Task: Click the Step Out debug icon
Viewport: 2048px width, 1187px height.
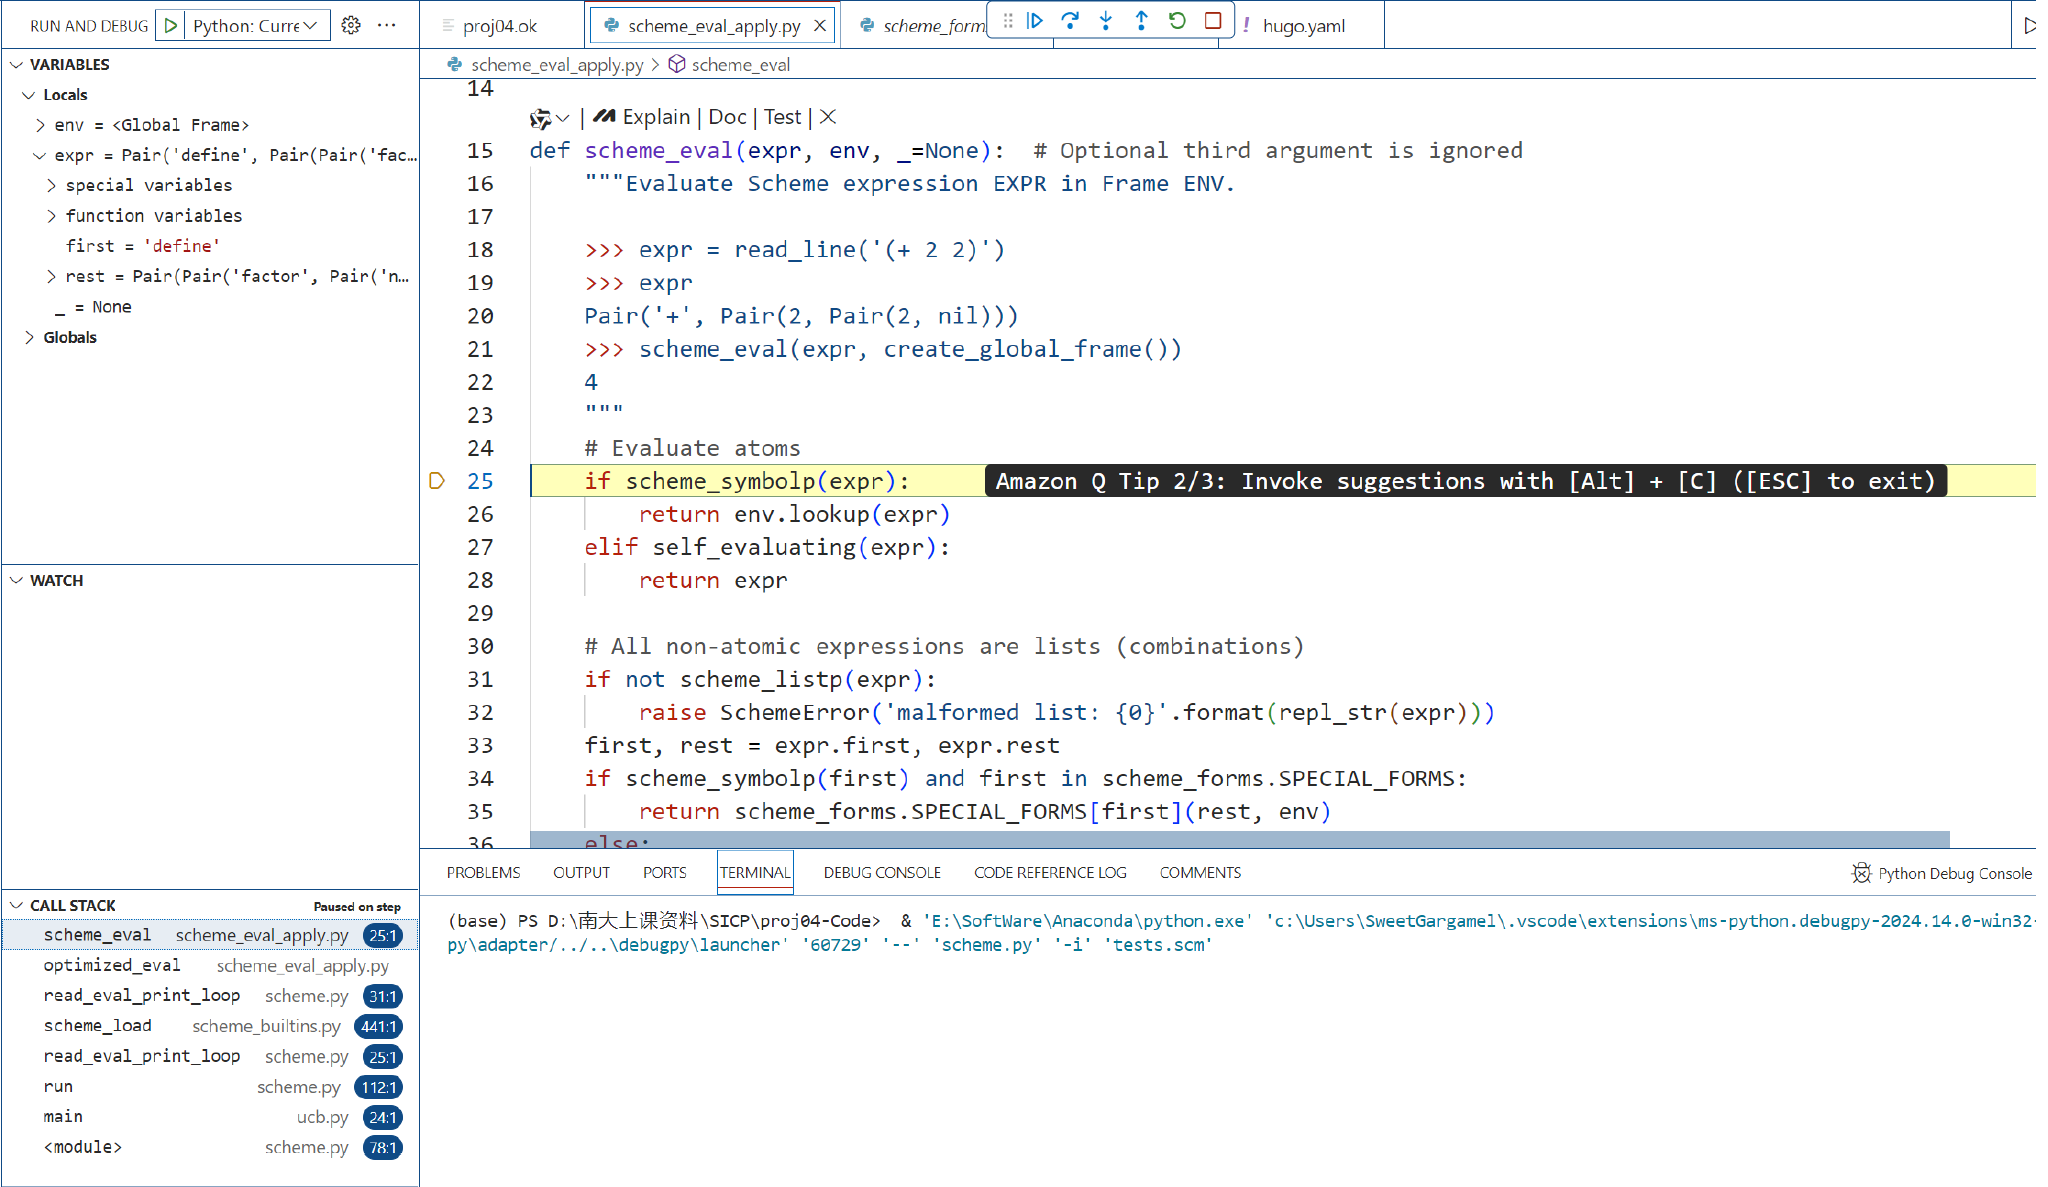Action: pyautogui.click(x=1141, y=21)
